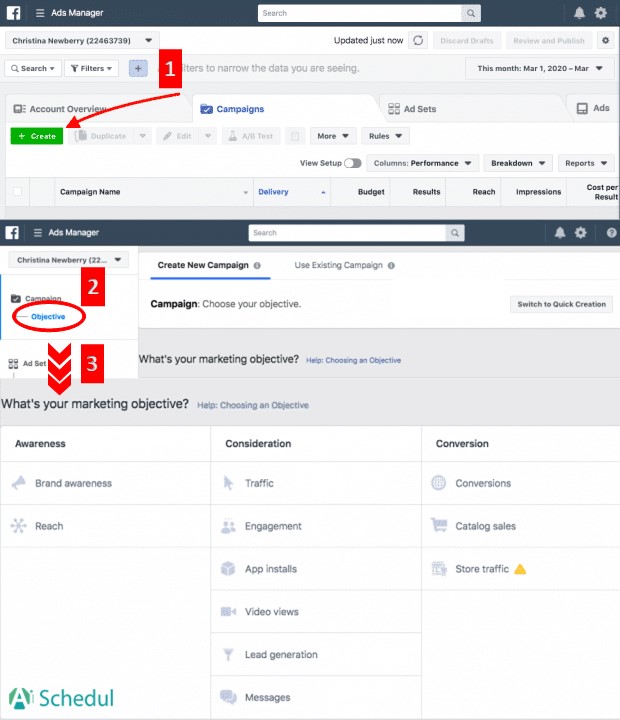
Task: Open the Search dropdown below the account selector
Action: pos(33,68)
